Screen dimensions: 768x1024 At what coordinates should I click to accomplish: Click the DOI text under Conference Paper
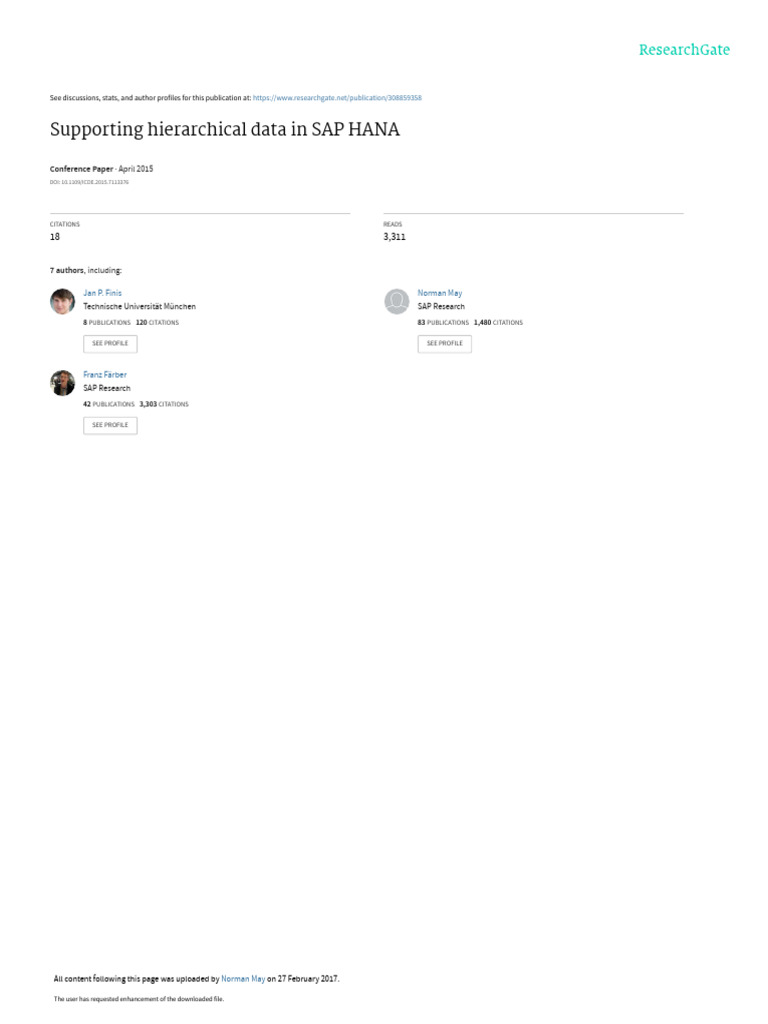89,182
